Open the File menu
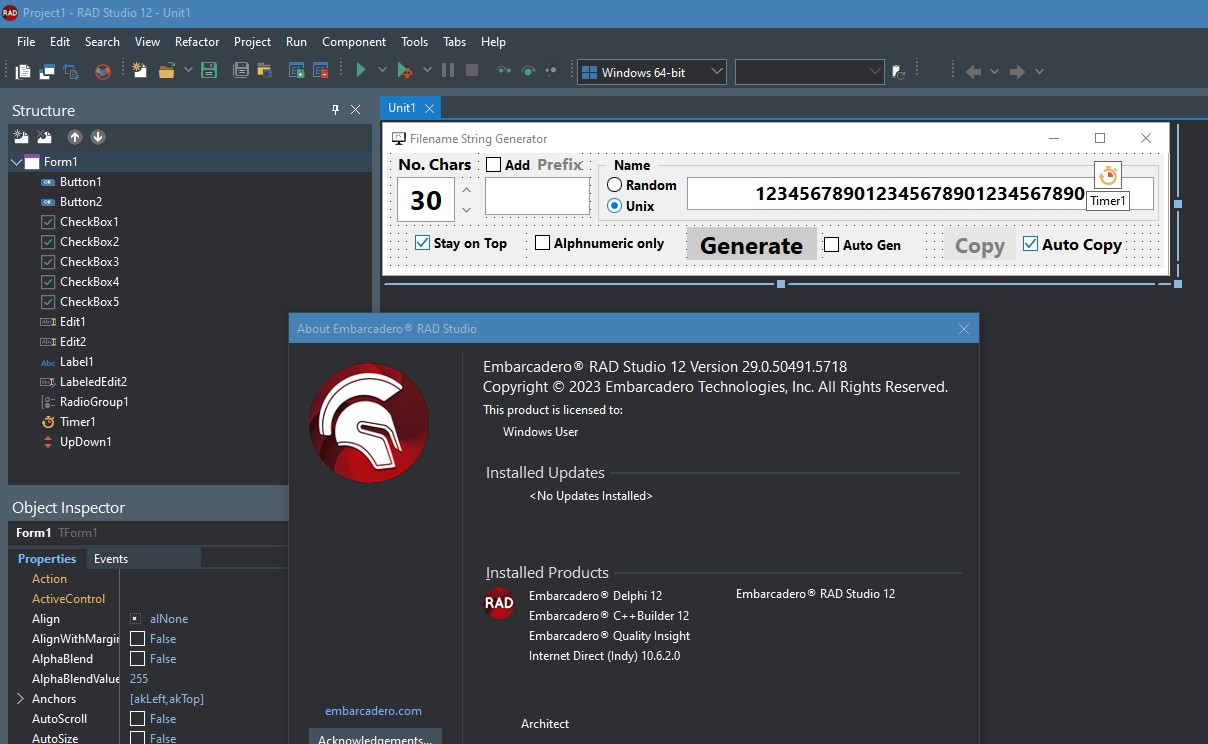Image resolution: width=1208 pixels, height=744 pixels. click(26, 42)
